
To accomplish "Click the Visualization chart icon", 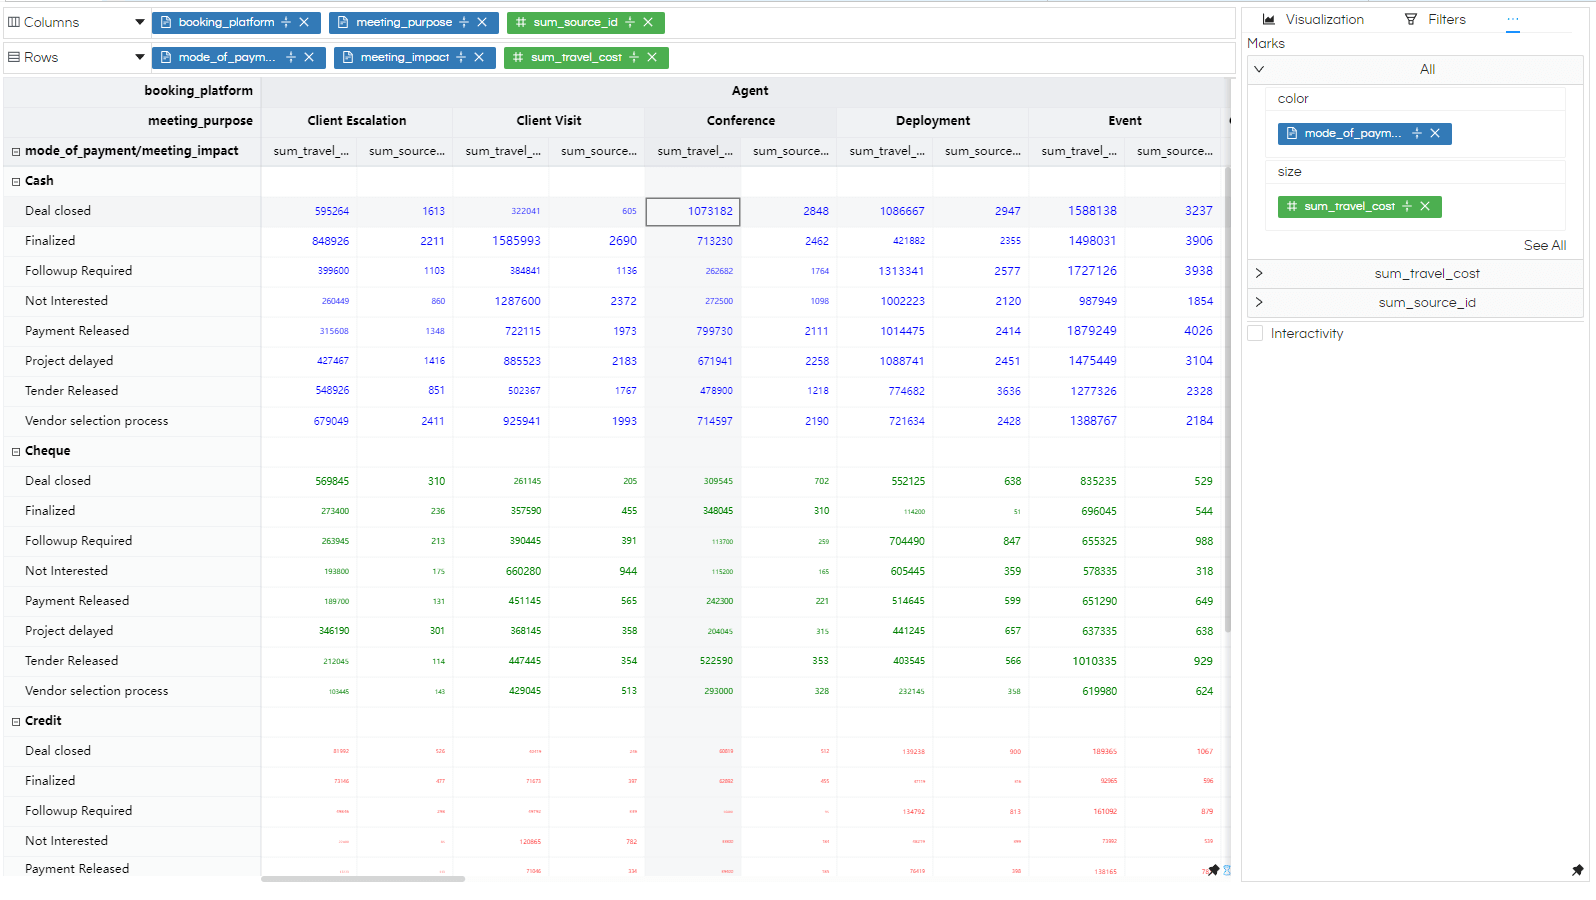I will [x=1269, y=19].
